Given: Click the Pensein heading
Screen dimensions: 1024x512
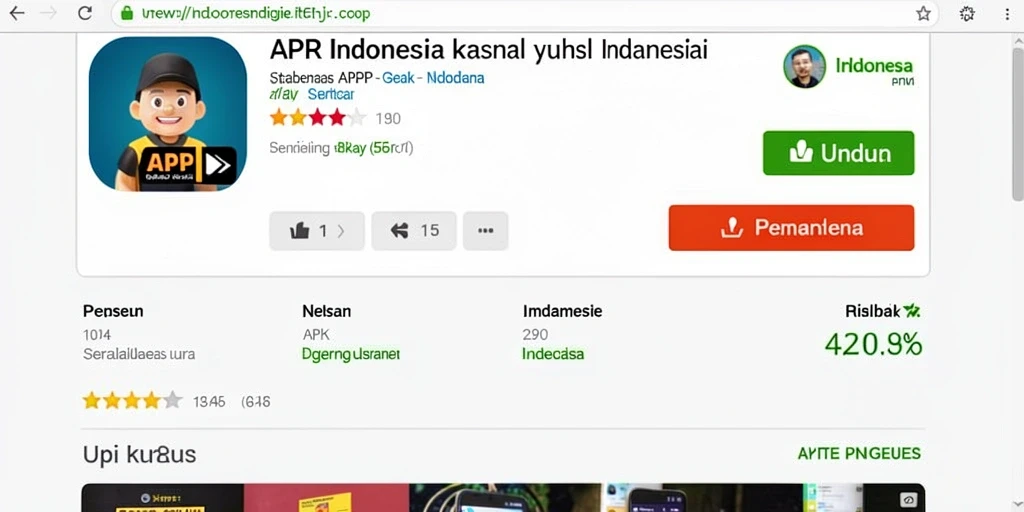Looking at the screenshot, I should point(113,311).
